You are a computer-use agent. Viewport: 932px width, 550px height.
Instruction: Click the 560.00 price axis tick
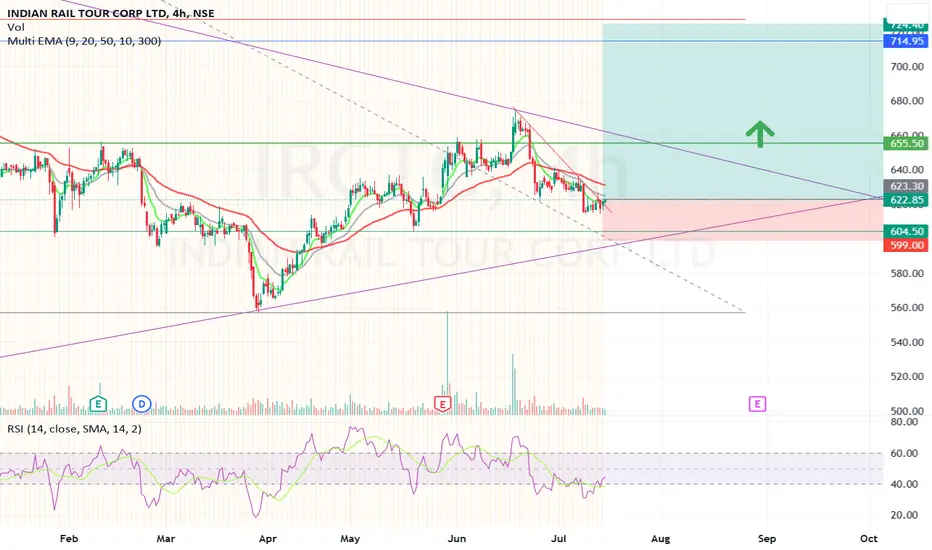907,308
